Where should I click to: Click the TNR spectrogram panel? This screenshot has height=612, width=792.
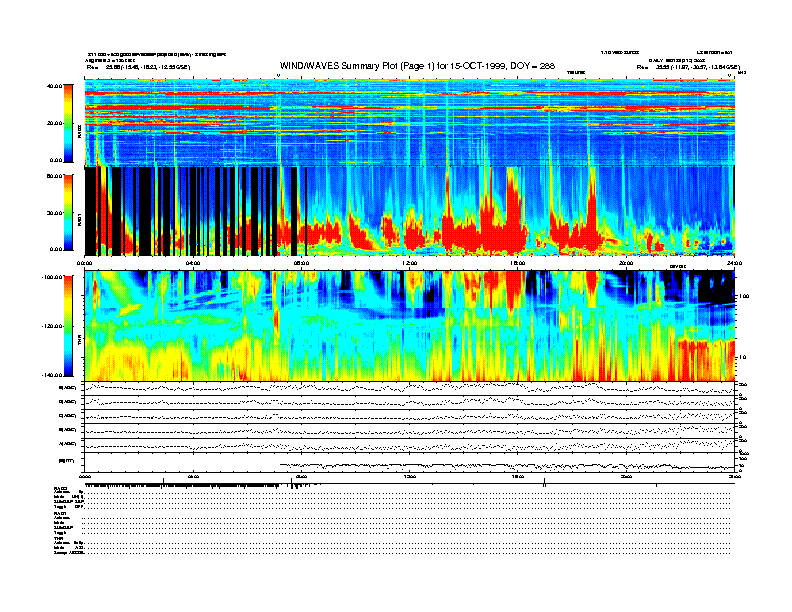(x=410, y=326)
